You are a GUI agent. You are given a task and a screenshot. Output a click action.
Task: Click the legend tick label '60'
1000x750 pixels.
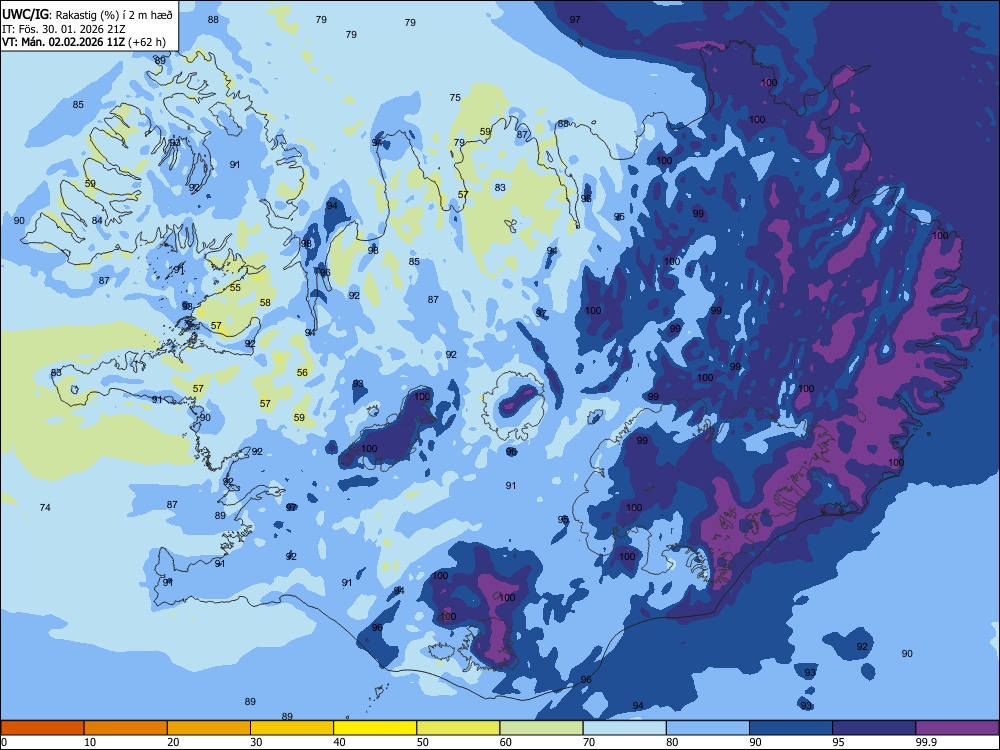point(506,742)
